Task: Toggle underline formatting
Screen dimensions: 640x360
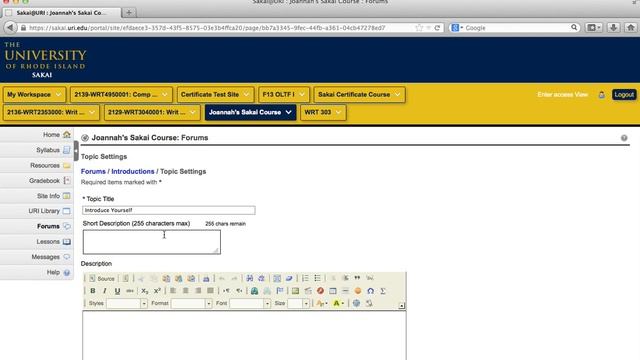Action: click(117, 291)
